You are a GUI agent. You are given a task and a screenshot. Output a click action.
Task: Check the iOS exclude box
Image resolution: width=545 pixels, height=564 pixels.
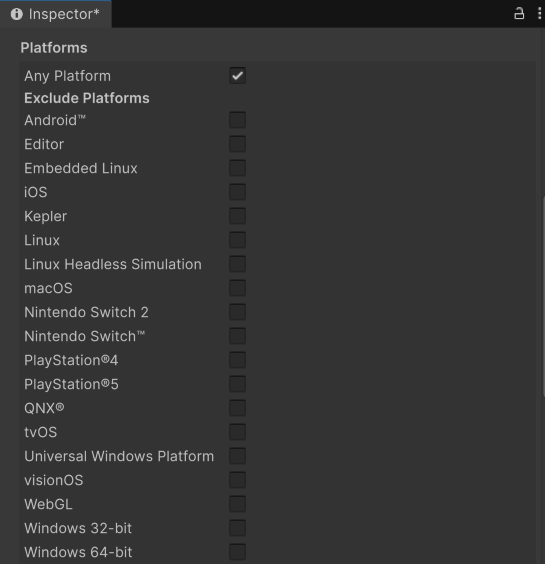pyautogui.click(x=237, y=192)
